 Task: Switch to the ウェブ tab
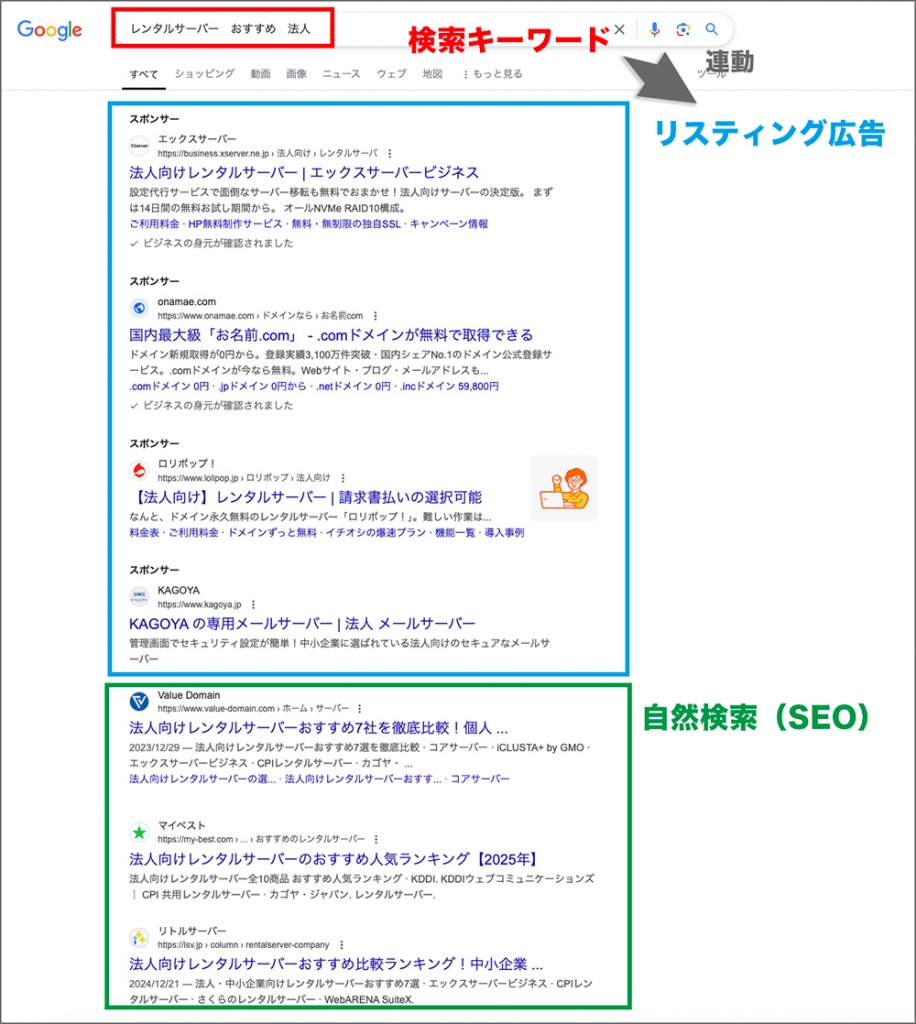pos(391,73)
